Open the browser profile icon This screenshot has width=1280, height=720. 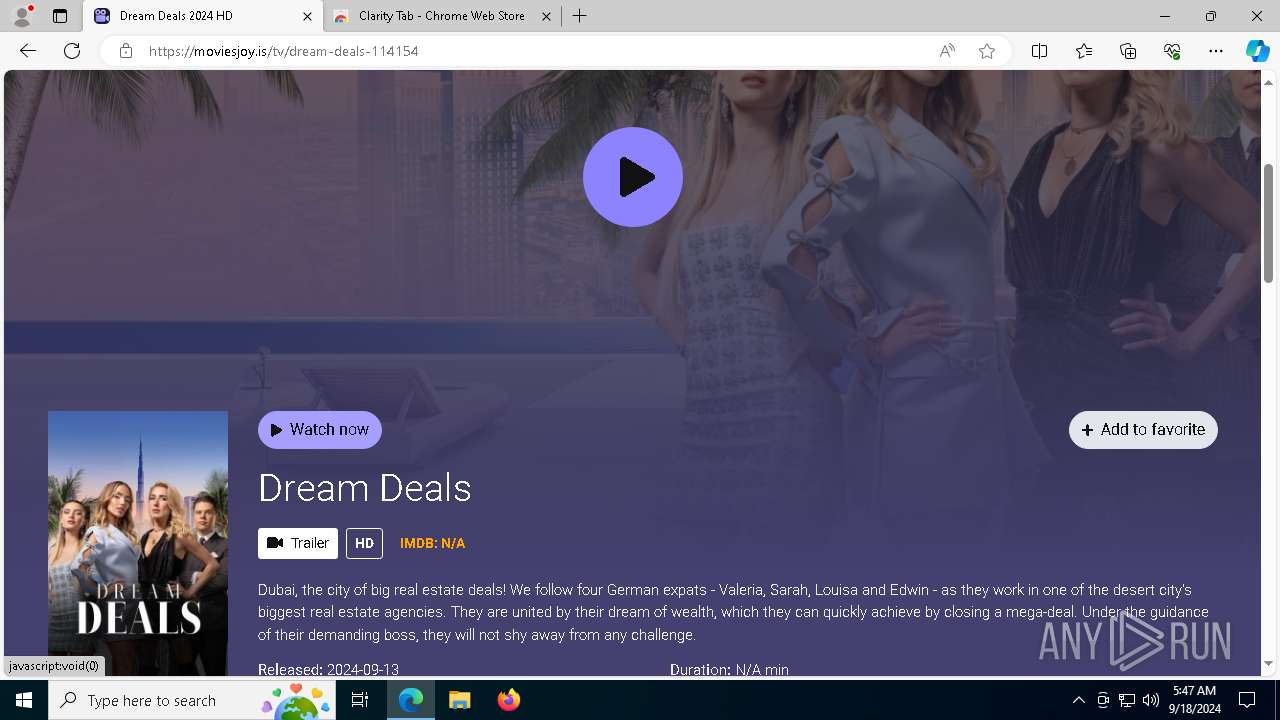(x=22, y=16)
